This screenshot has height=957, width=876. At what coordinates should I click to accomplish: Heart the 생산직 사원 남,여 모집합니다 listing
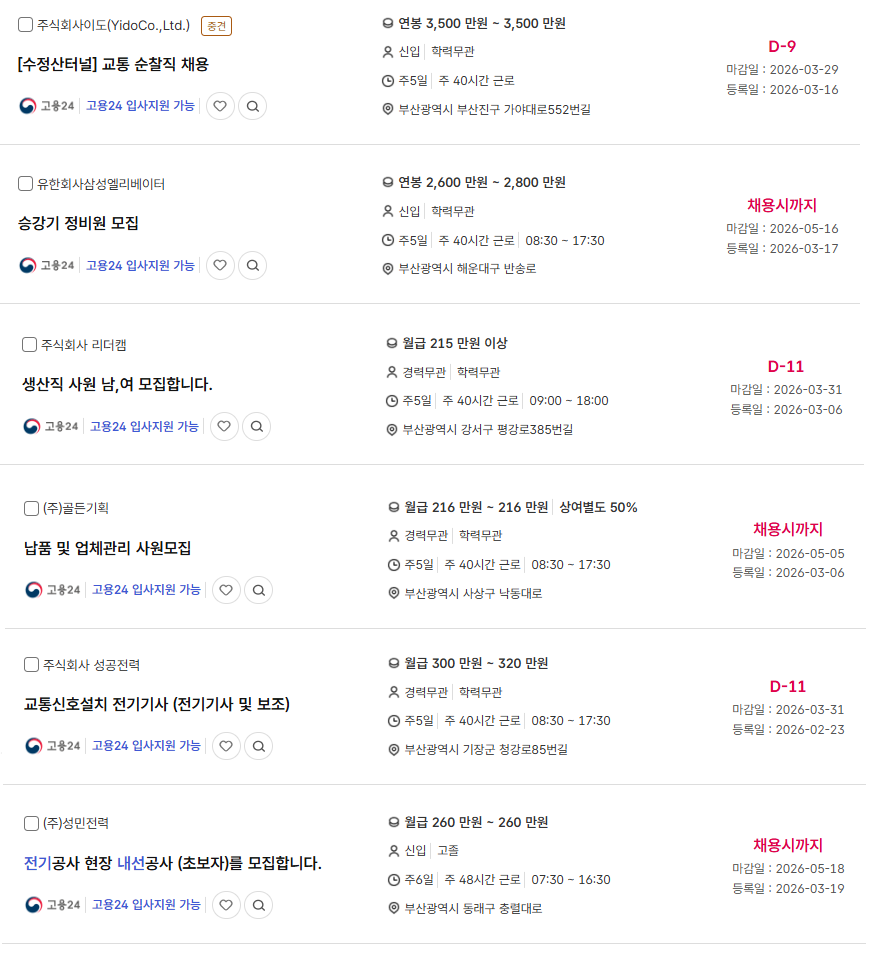[224, 427]
